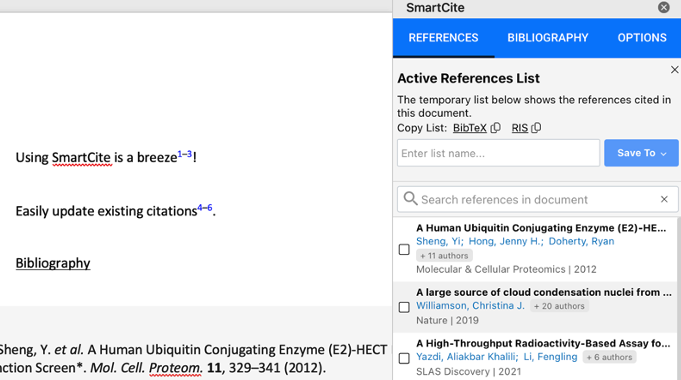Click the BibTeX copy icon

[496, 128]
